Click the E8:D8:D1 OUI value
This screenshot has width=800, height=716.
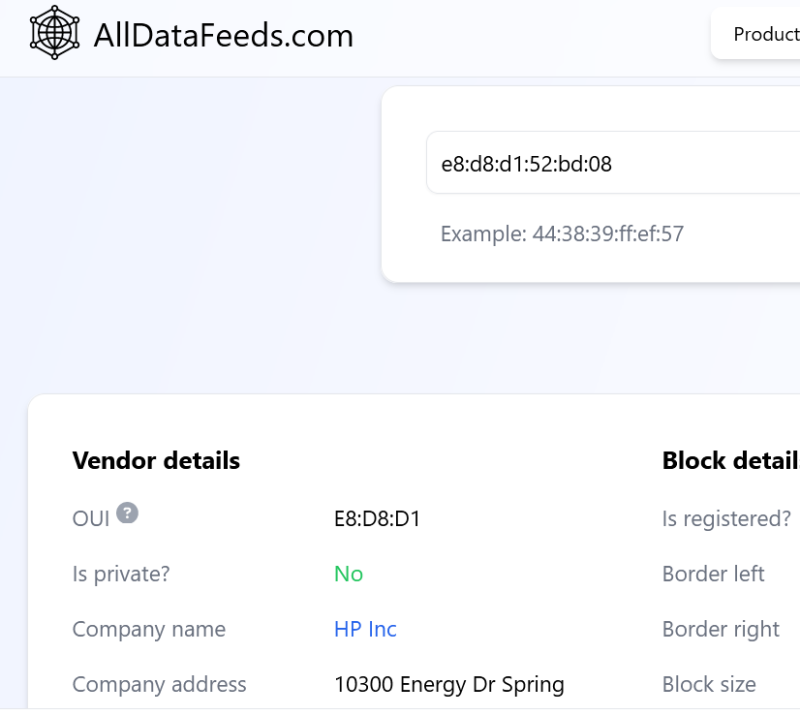(377, 519)
